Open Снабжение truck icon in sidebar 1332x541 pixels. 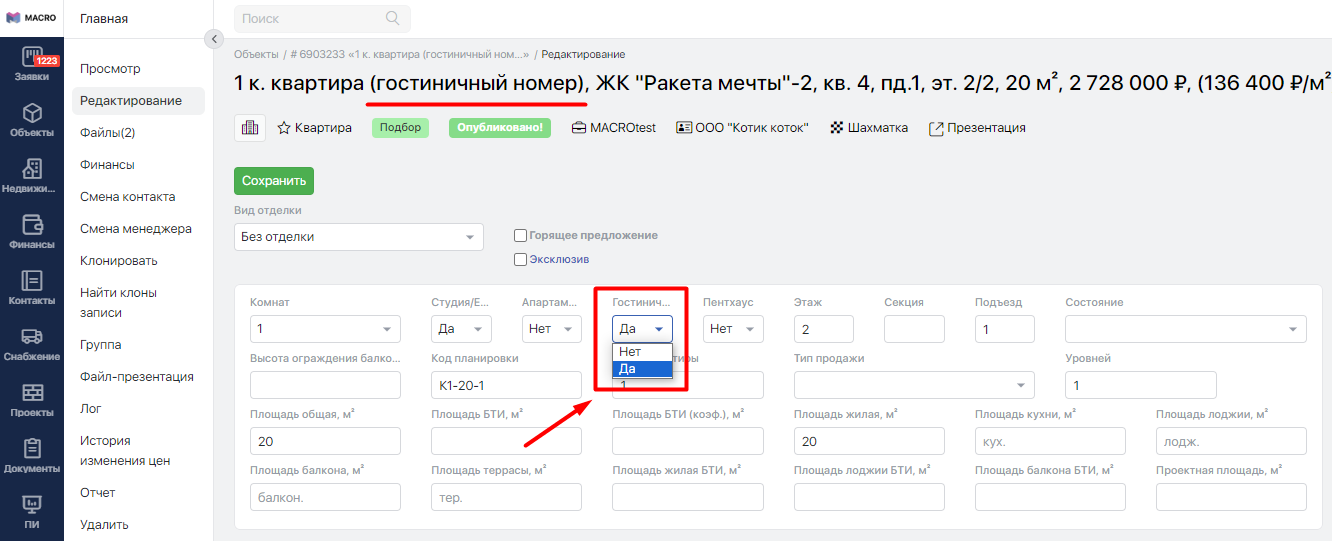[31, 343]
